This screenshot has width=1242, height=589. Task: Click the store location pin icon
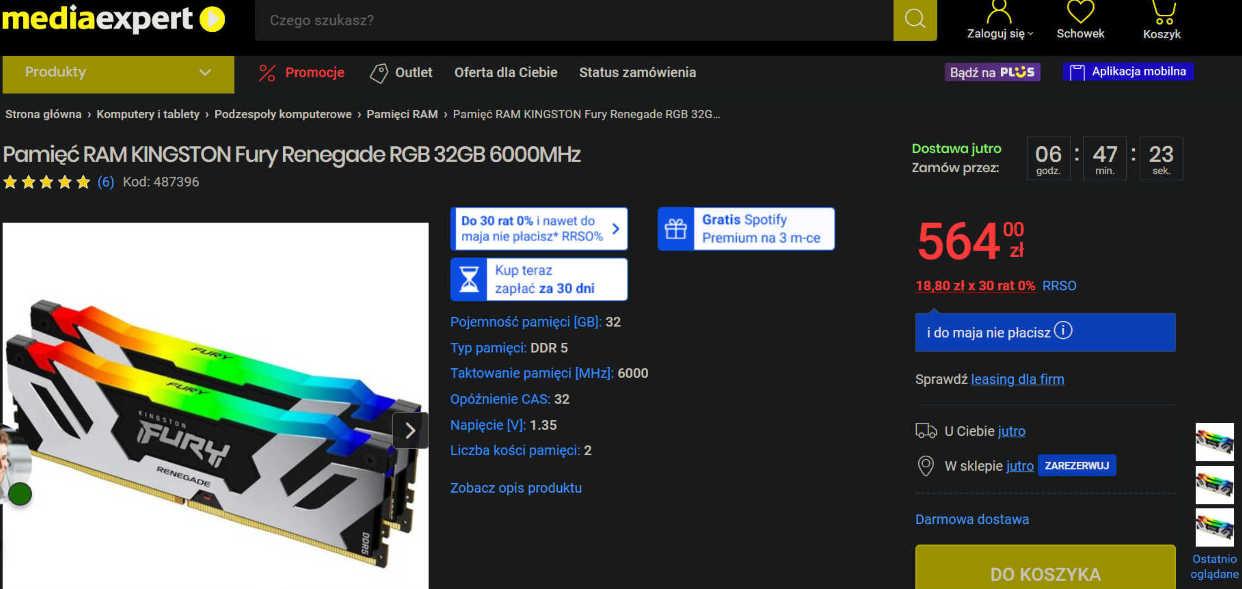click(926, 466)
